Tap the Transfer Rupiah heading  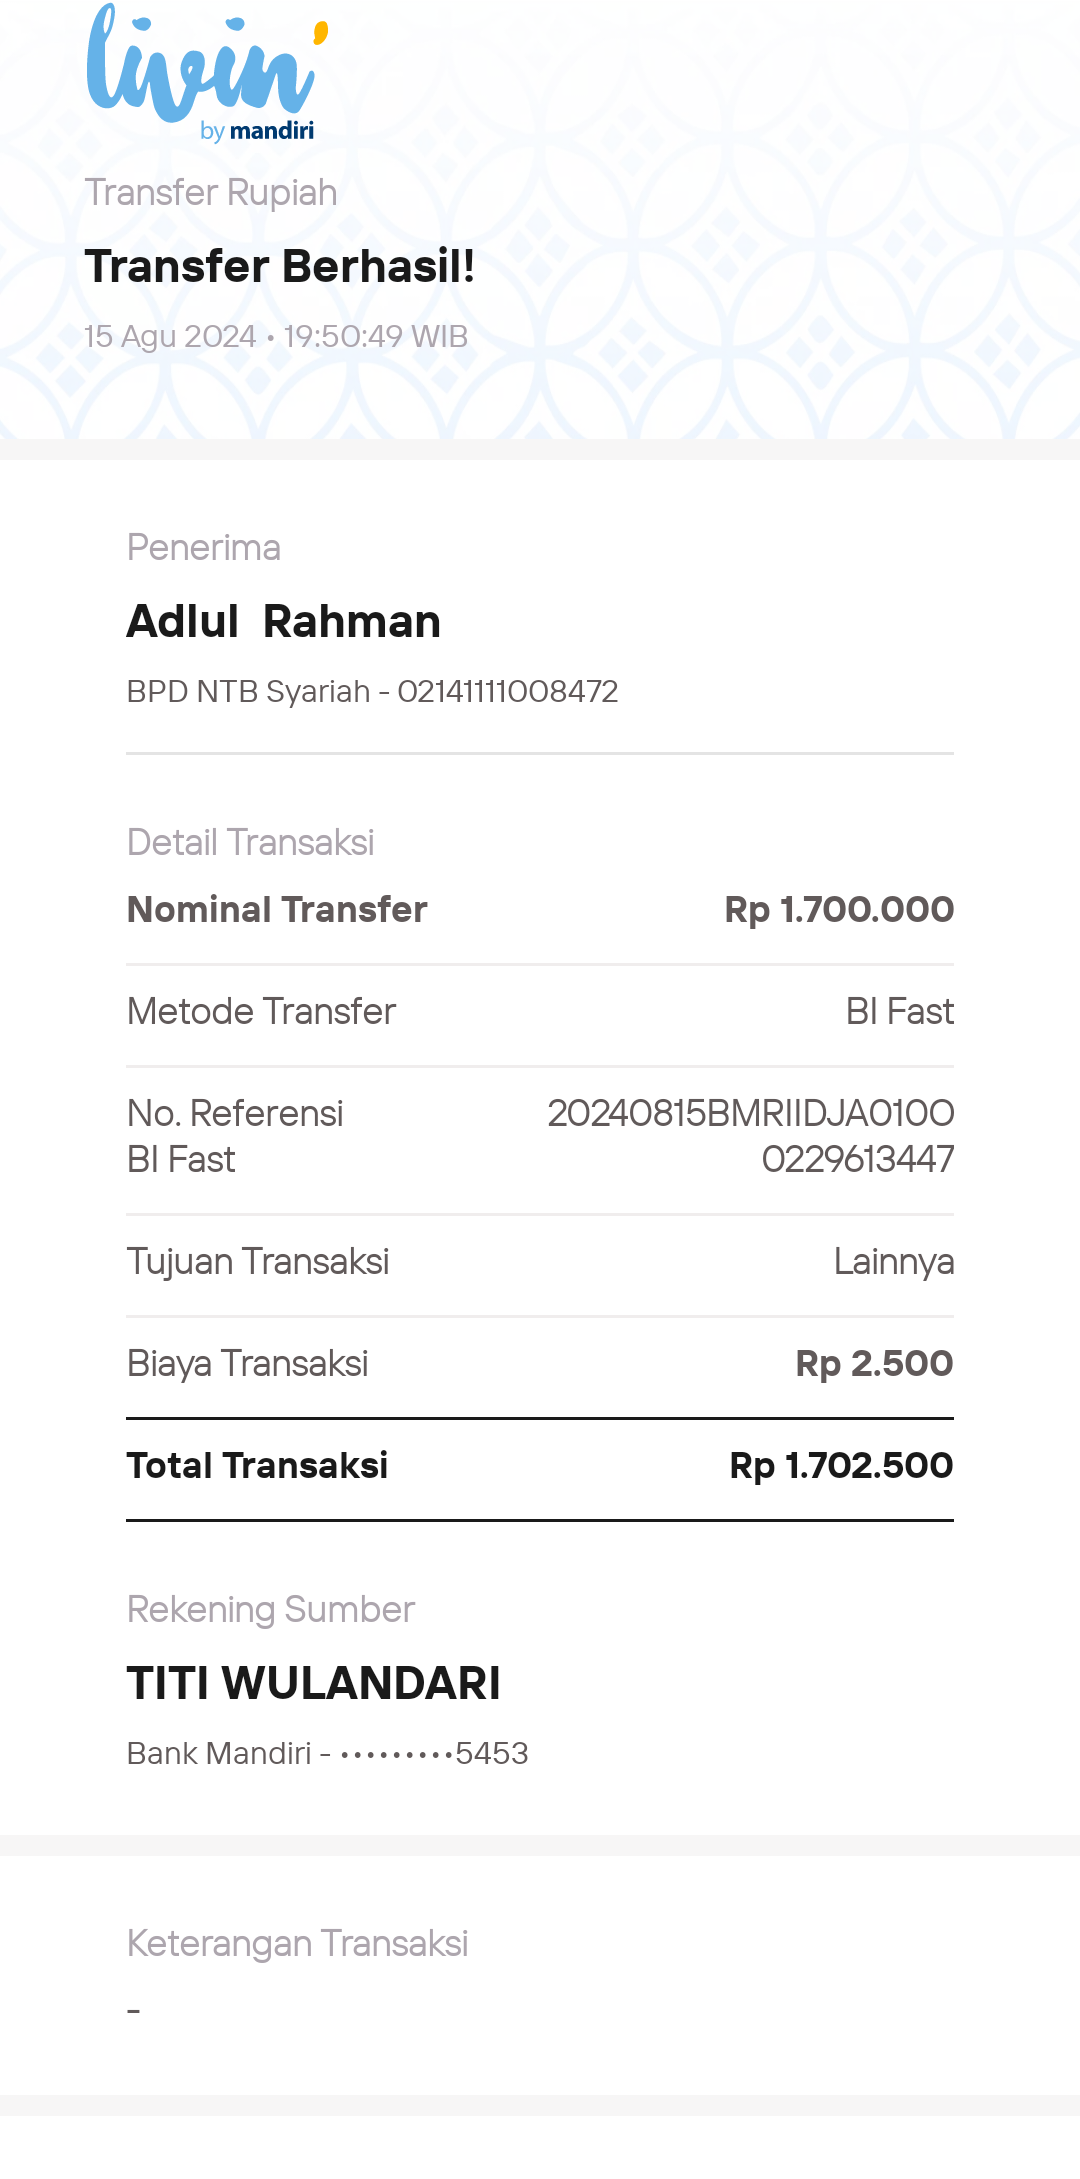pyautogui.click(x=210, y=193)
